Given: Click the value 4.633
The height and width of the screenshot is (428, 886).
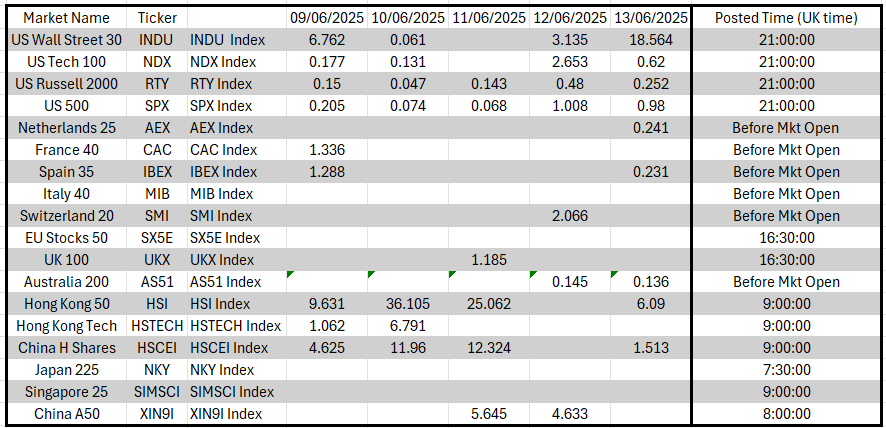Looking at the screenshot, I should tap(570, 414).
